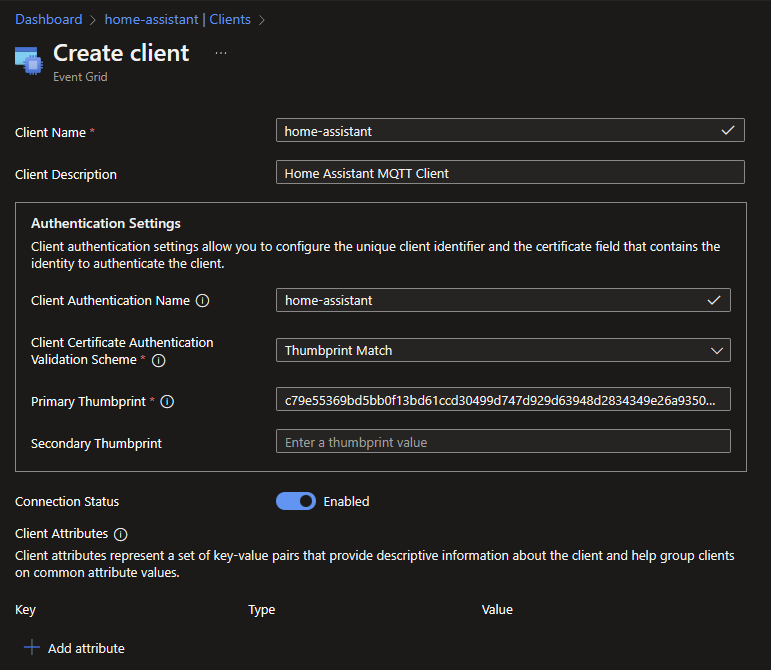Open the ellipsis menu beside Create client
Screen dimensions: 771x670
221,53
